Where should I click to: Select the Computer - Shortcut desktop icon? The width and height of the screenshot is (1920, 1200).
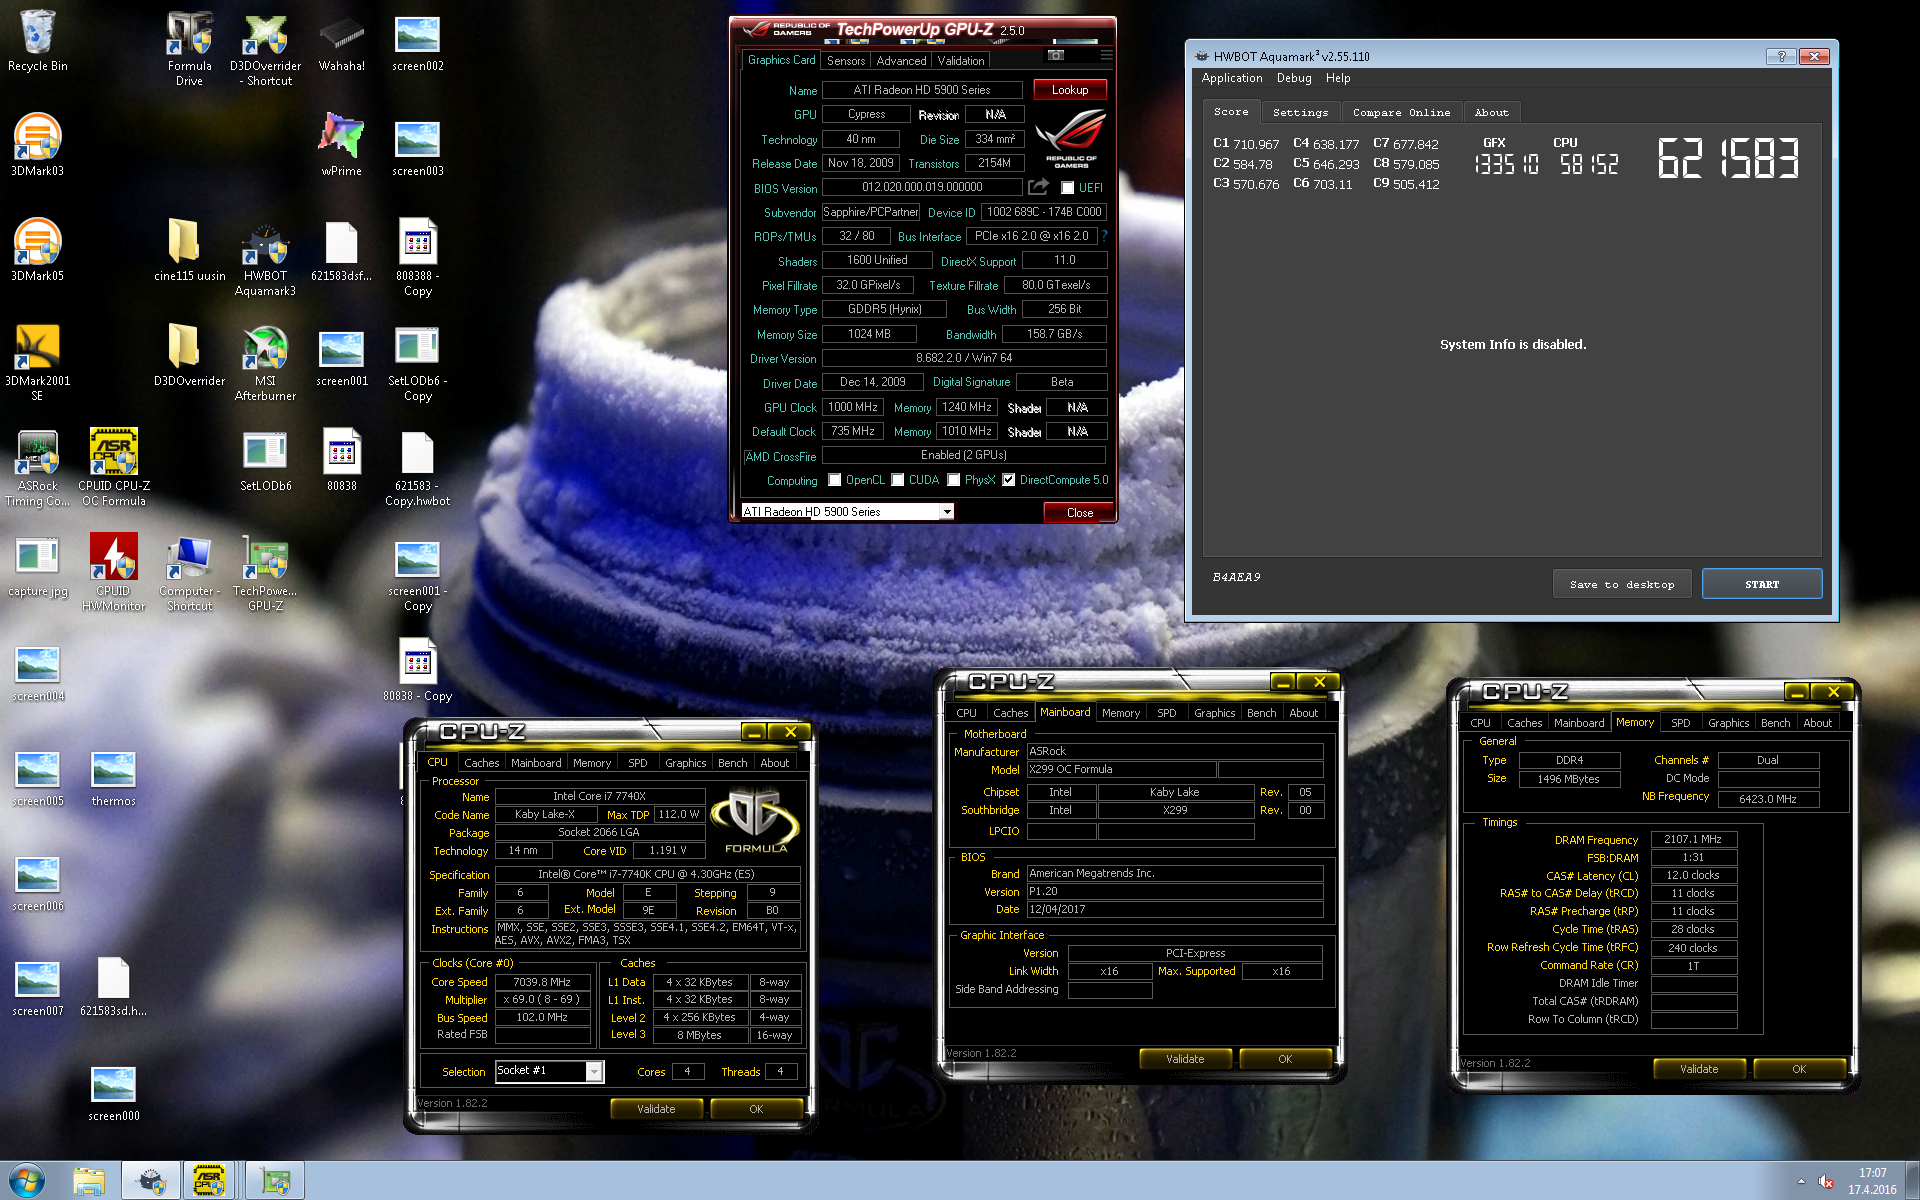pos(189,573)
